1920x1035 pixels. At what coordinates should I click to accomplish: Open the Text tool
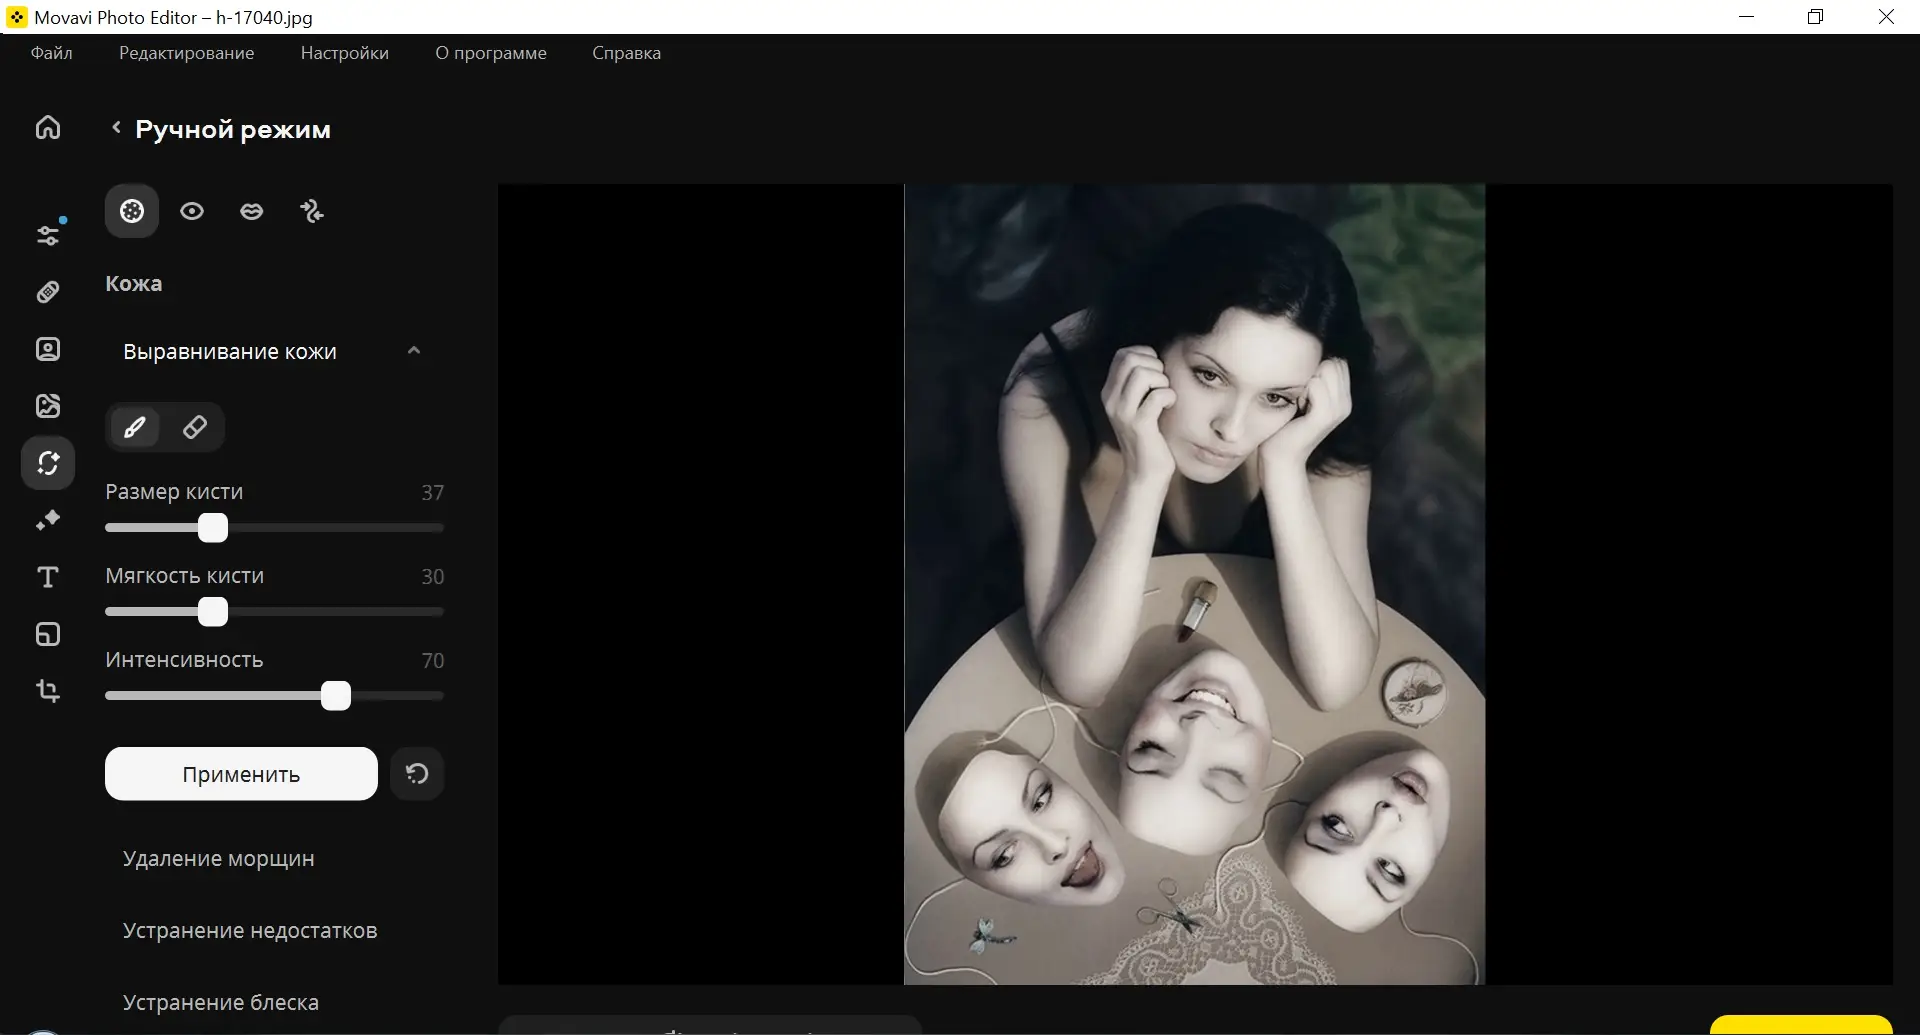(48, 577)
